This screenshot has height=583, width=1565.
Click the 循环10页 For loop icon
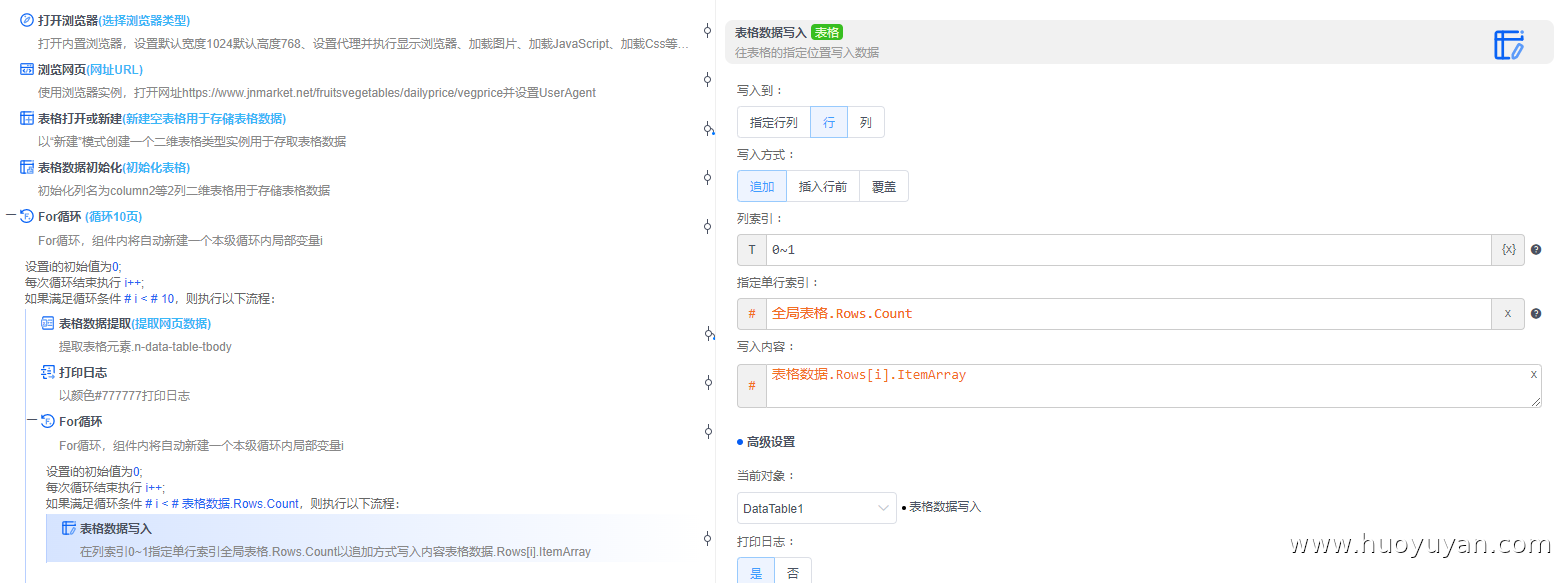pos(27,216)
